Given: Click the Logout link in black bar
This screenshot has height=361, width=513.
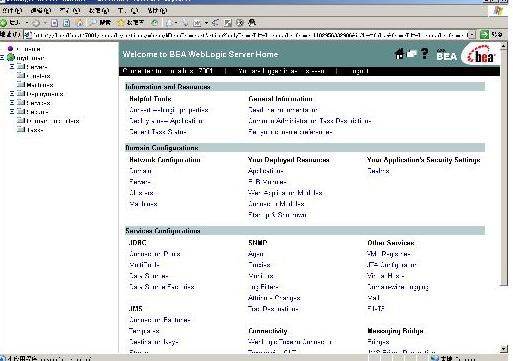Looking at the screenshot, I should click(360, 71).
